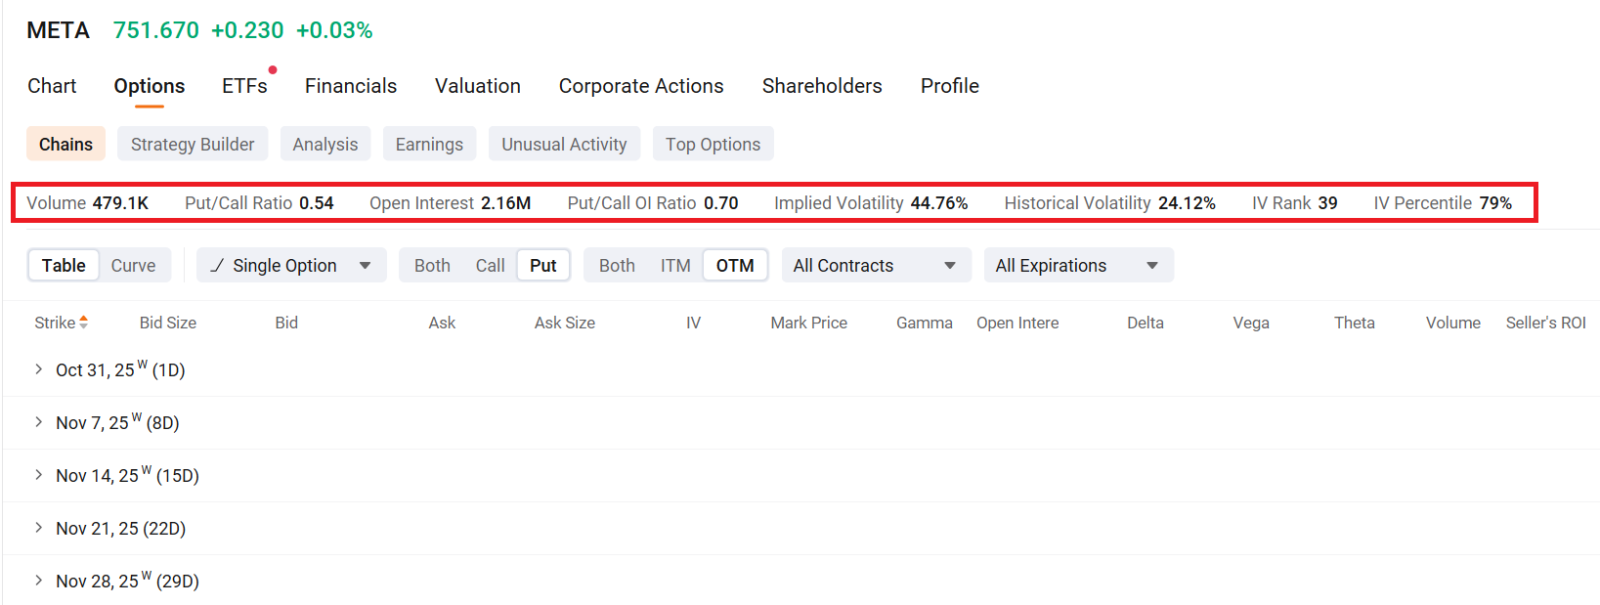Open the All Expirations dropdown
Image resolution: width=1600 pixels, height=605 pixels.
[1078, 265]
